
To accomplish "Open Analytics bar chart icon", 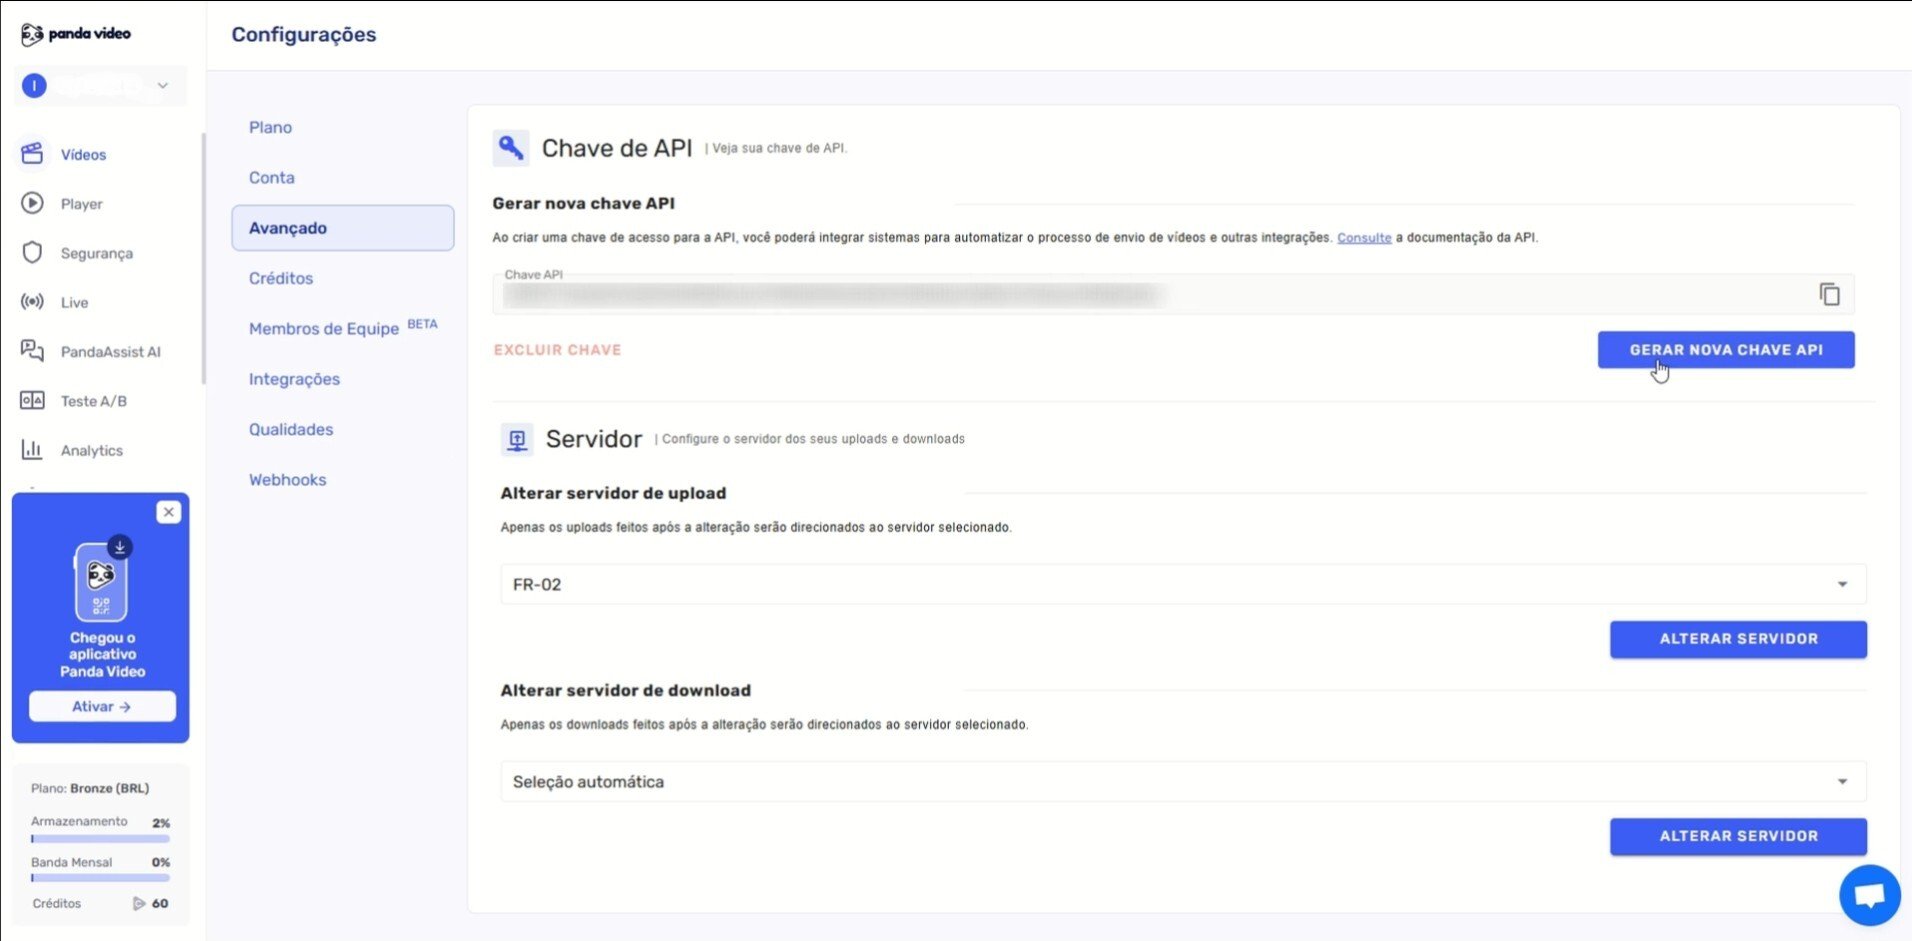I will (x=32, y=450).
